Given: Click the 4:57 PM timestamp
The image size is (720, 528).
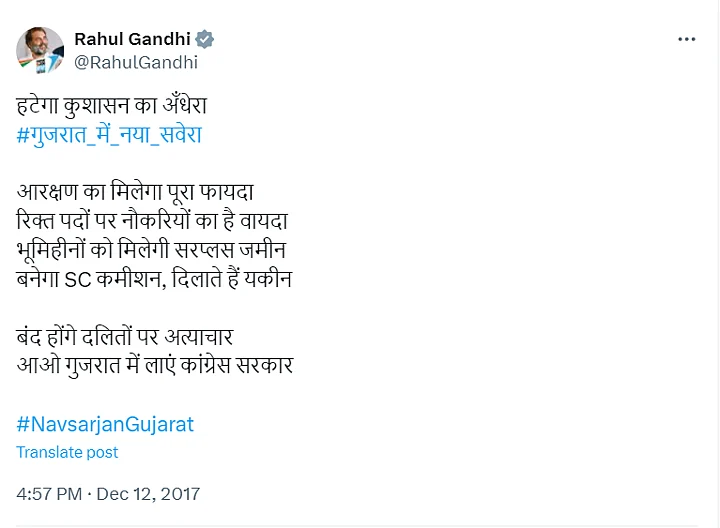Looking at the screenshot, I should 49,494.
